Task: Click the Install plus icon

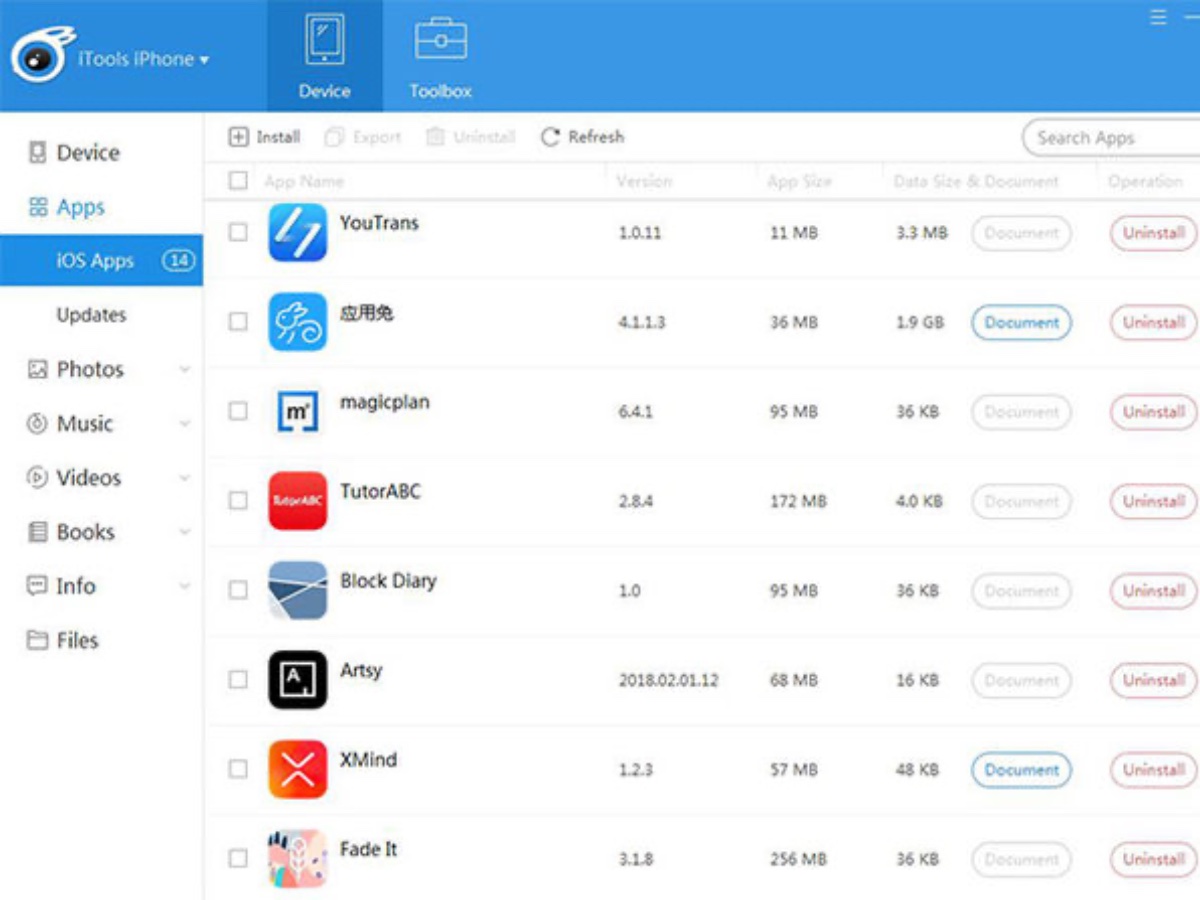Action: [238, 137]
